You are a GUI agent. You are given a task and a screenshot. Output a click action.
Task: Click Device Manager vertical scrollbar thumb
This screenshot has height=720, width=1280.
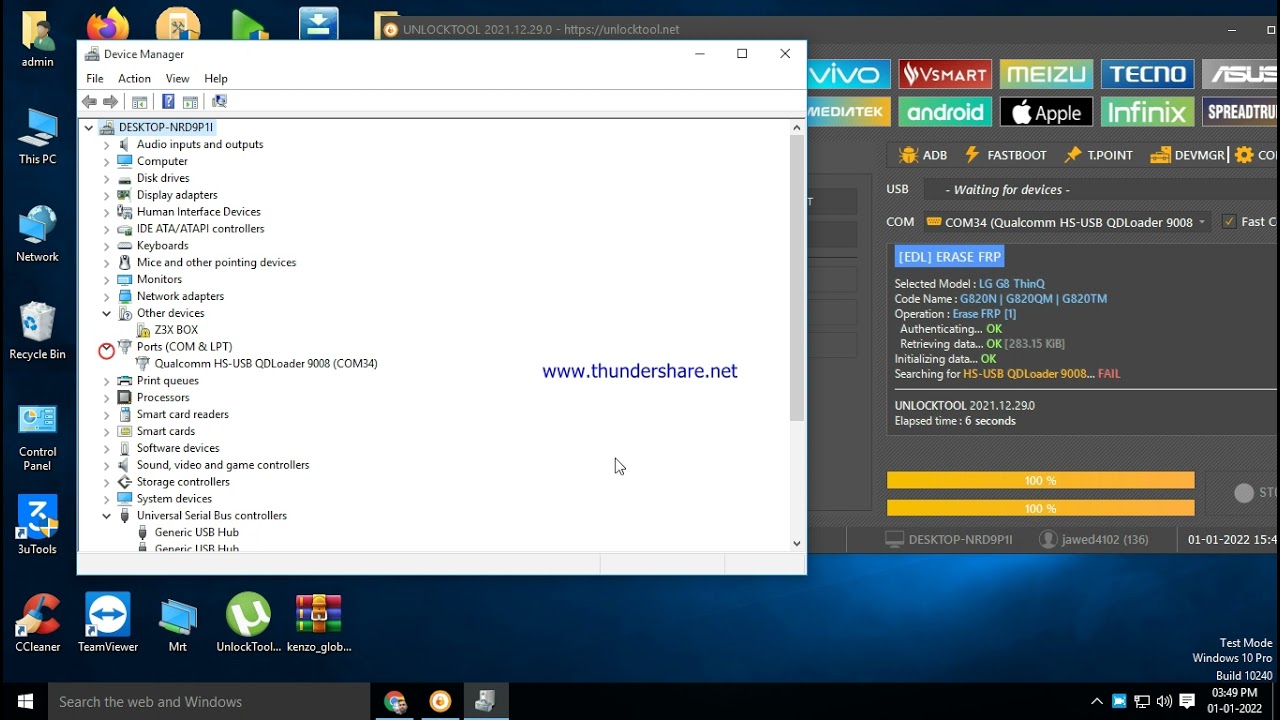(x=797, y=277)
